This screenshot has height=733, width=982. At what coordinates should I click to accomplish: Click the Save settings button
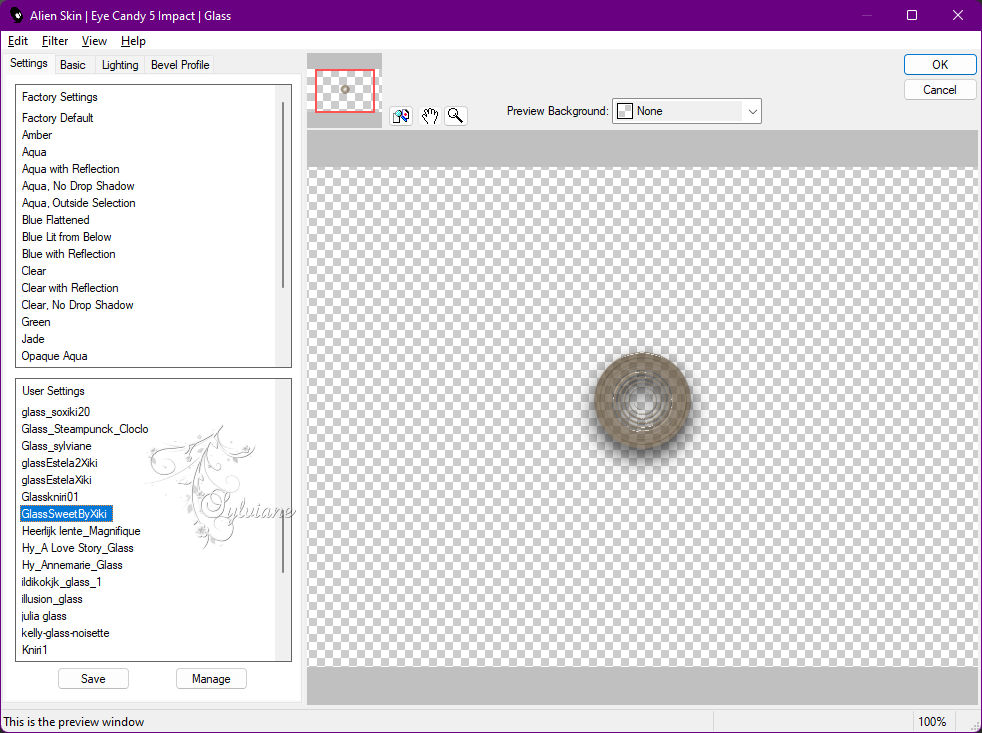pyautogui.click(x=93, y=678)
